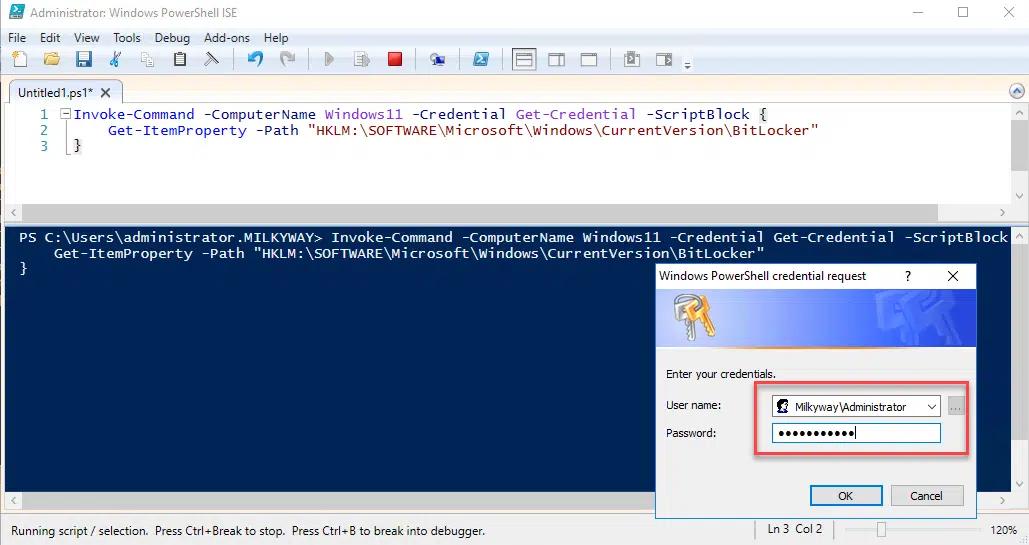The height and width of the screenshot is (545, 1029).
Task: Run Script green play icon
Action: tap(329, 59)
